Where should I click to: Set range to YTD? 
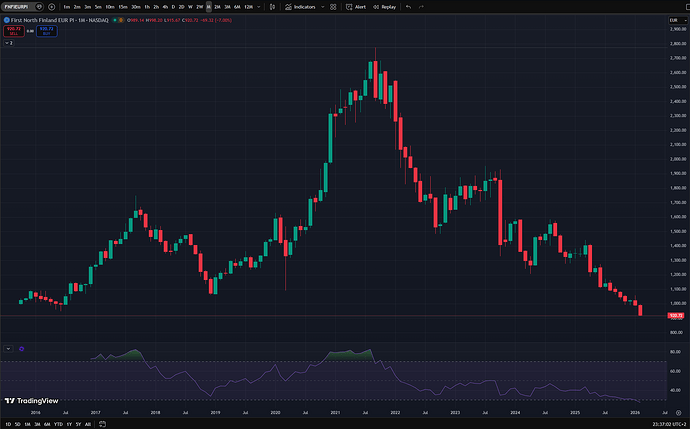[58, 424]
